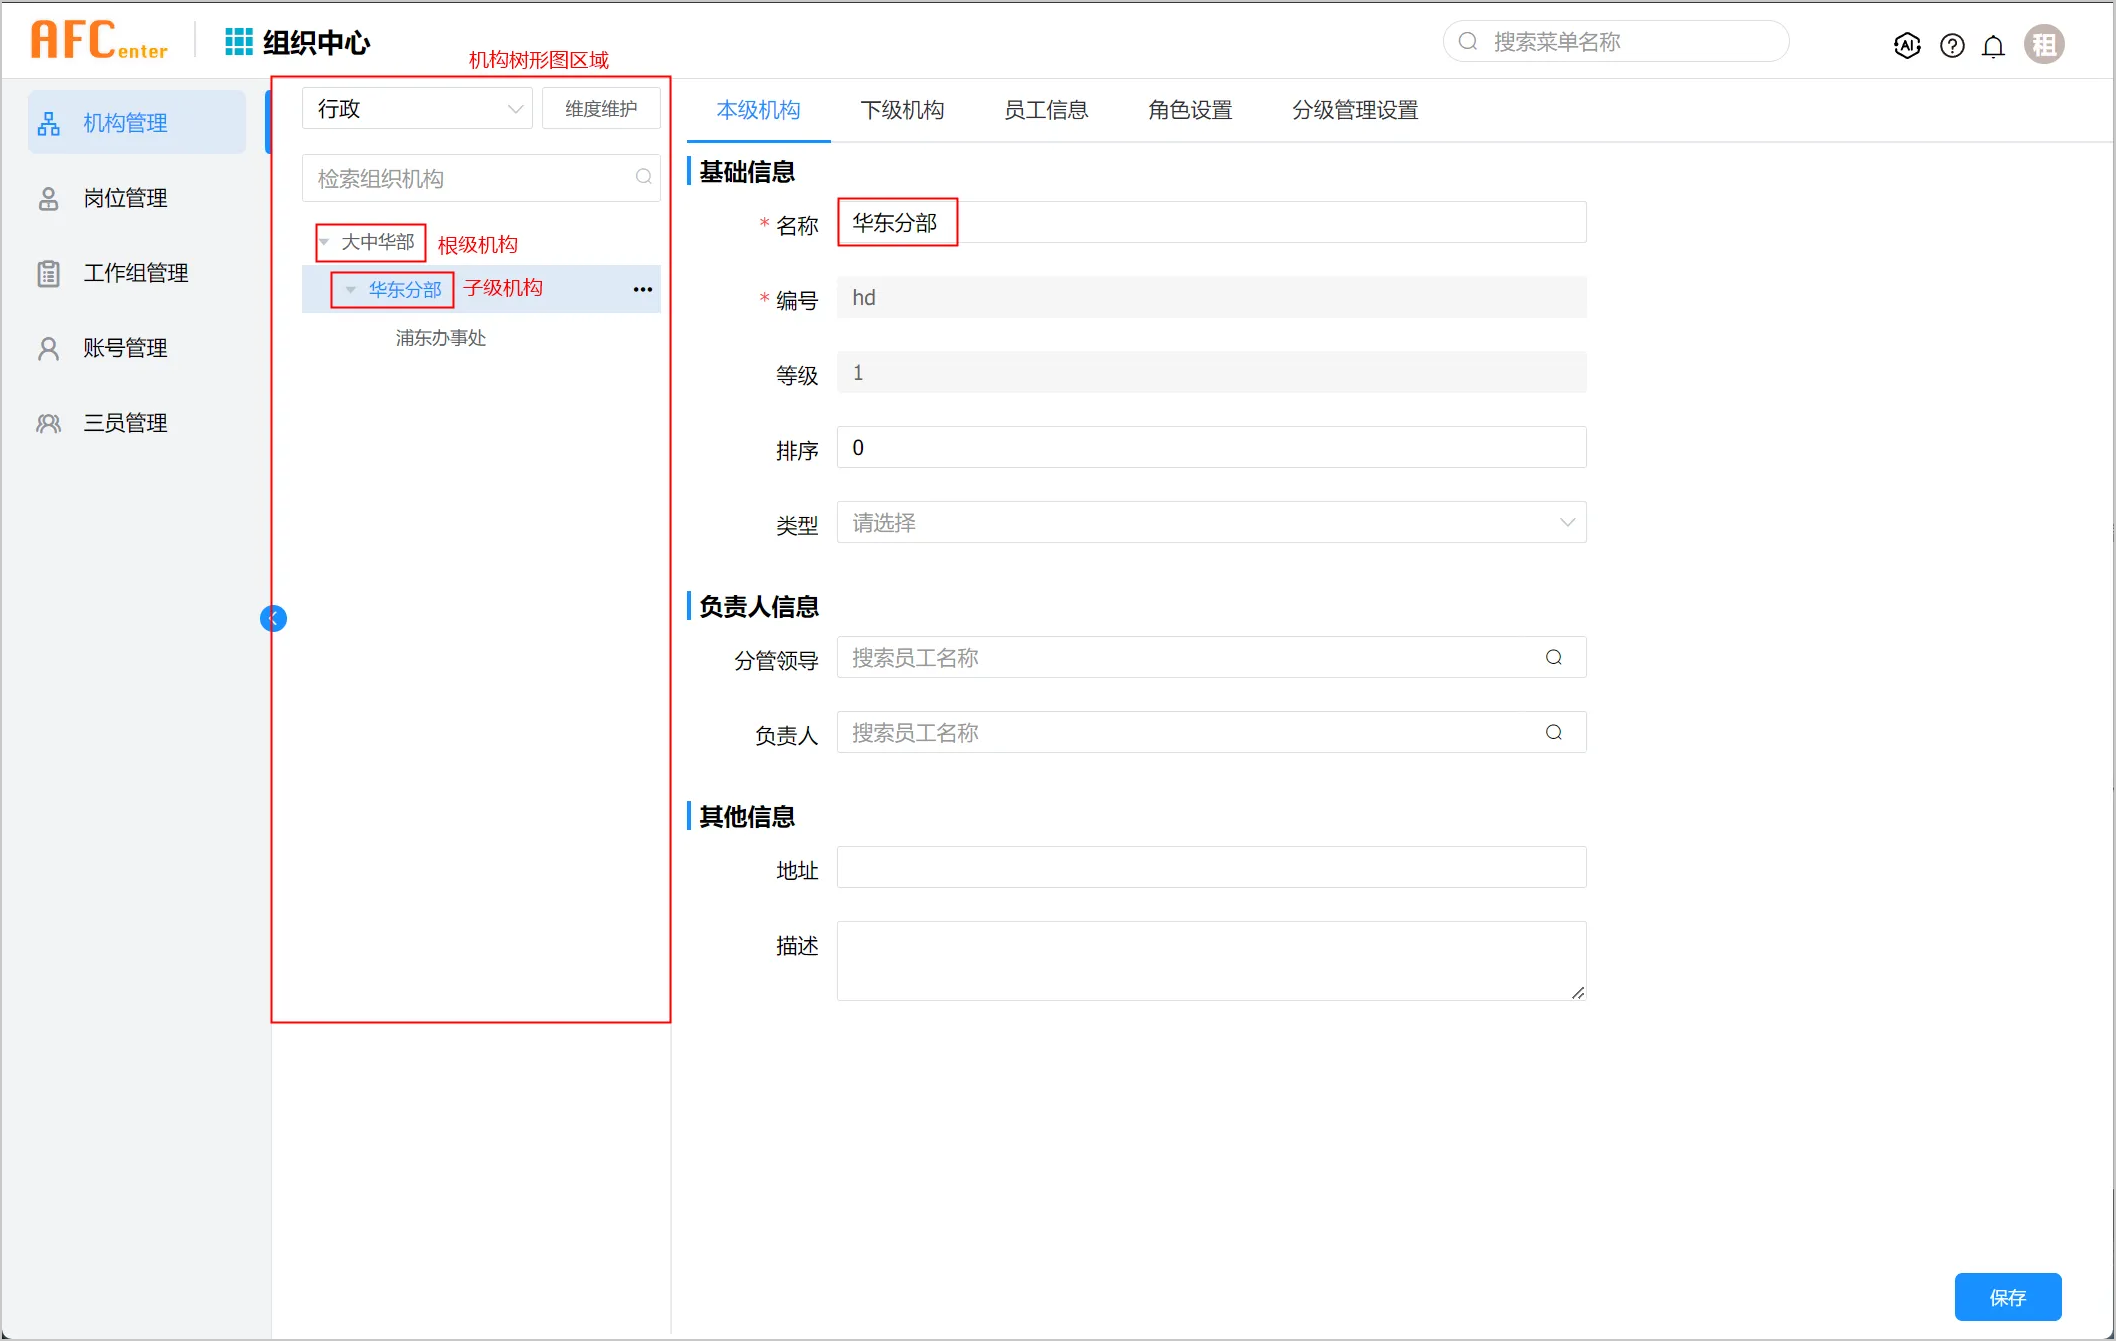Click magnifier in 检索组织机构 box
This screenshot has height=1341, width=2116.
point(643,177)
